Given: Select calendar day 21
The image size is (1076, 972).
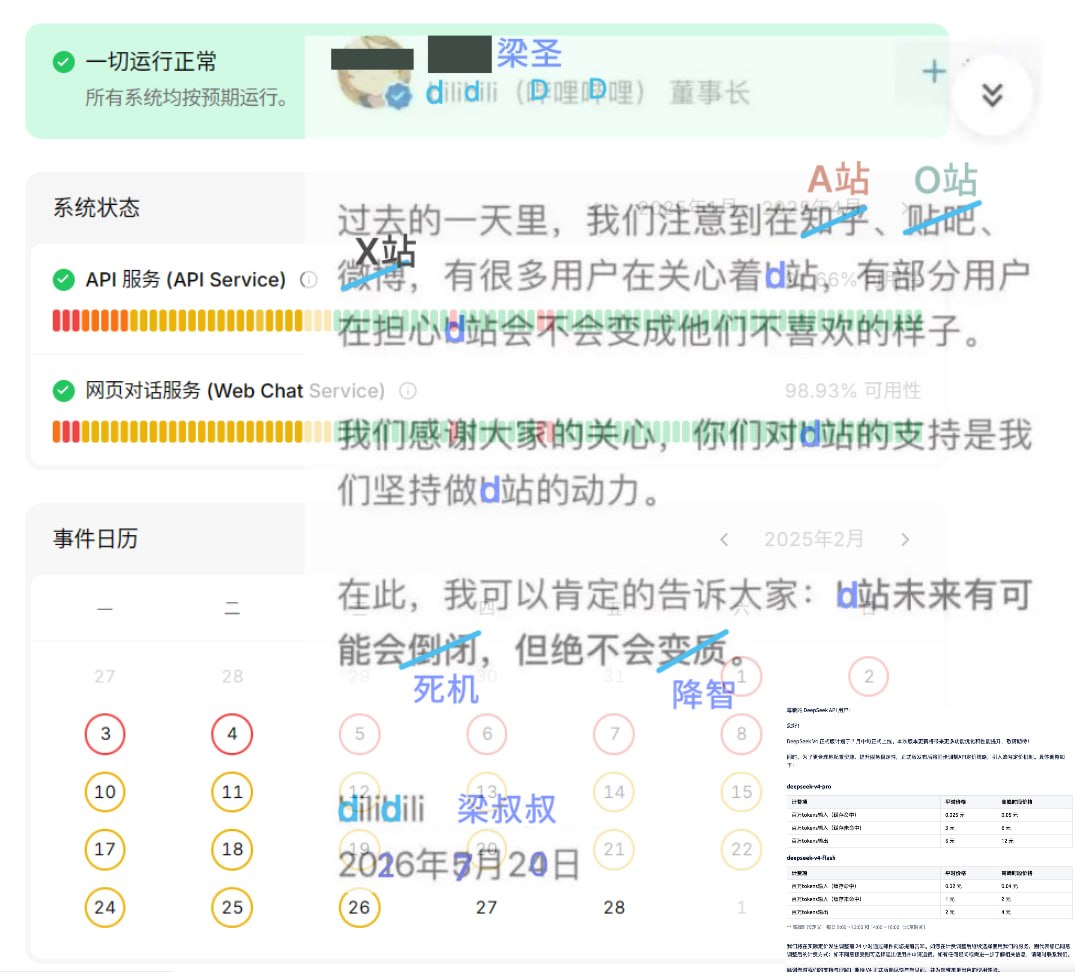Looking at the screenshot, I should click(x=613, y=849).
